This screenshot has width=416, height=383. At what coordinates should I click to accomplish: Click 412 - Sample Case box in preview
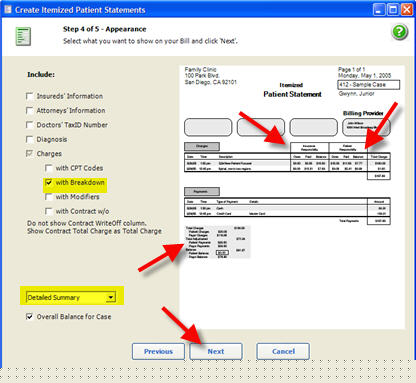click(x=369, y=85)
